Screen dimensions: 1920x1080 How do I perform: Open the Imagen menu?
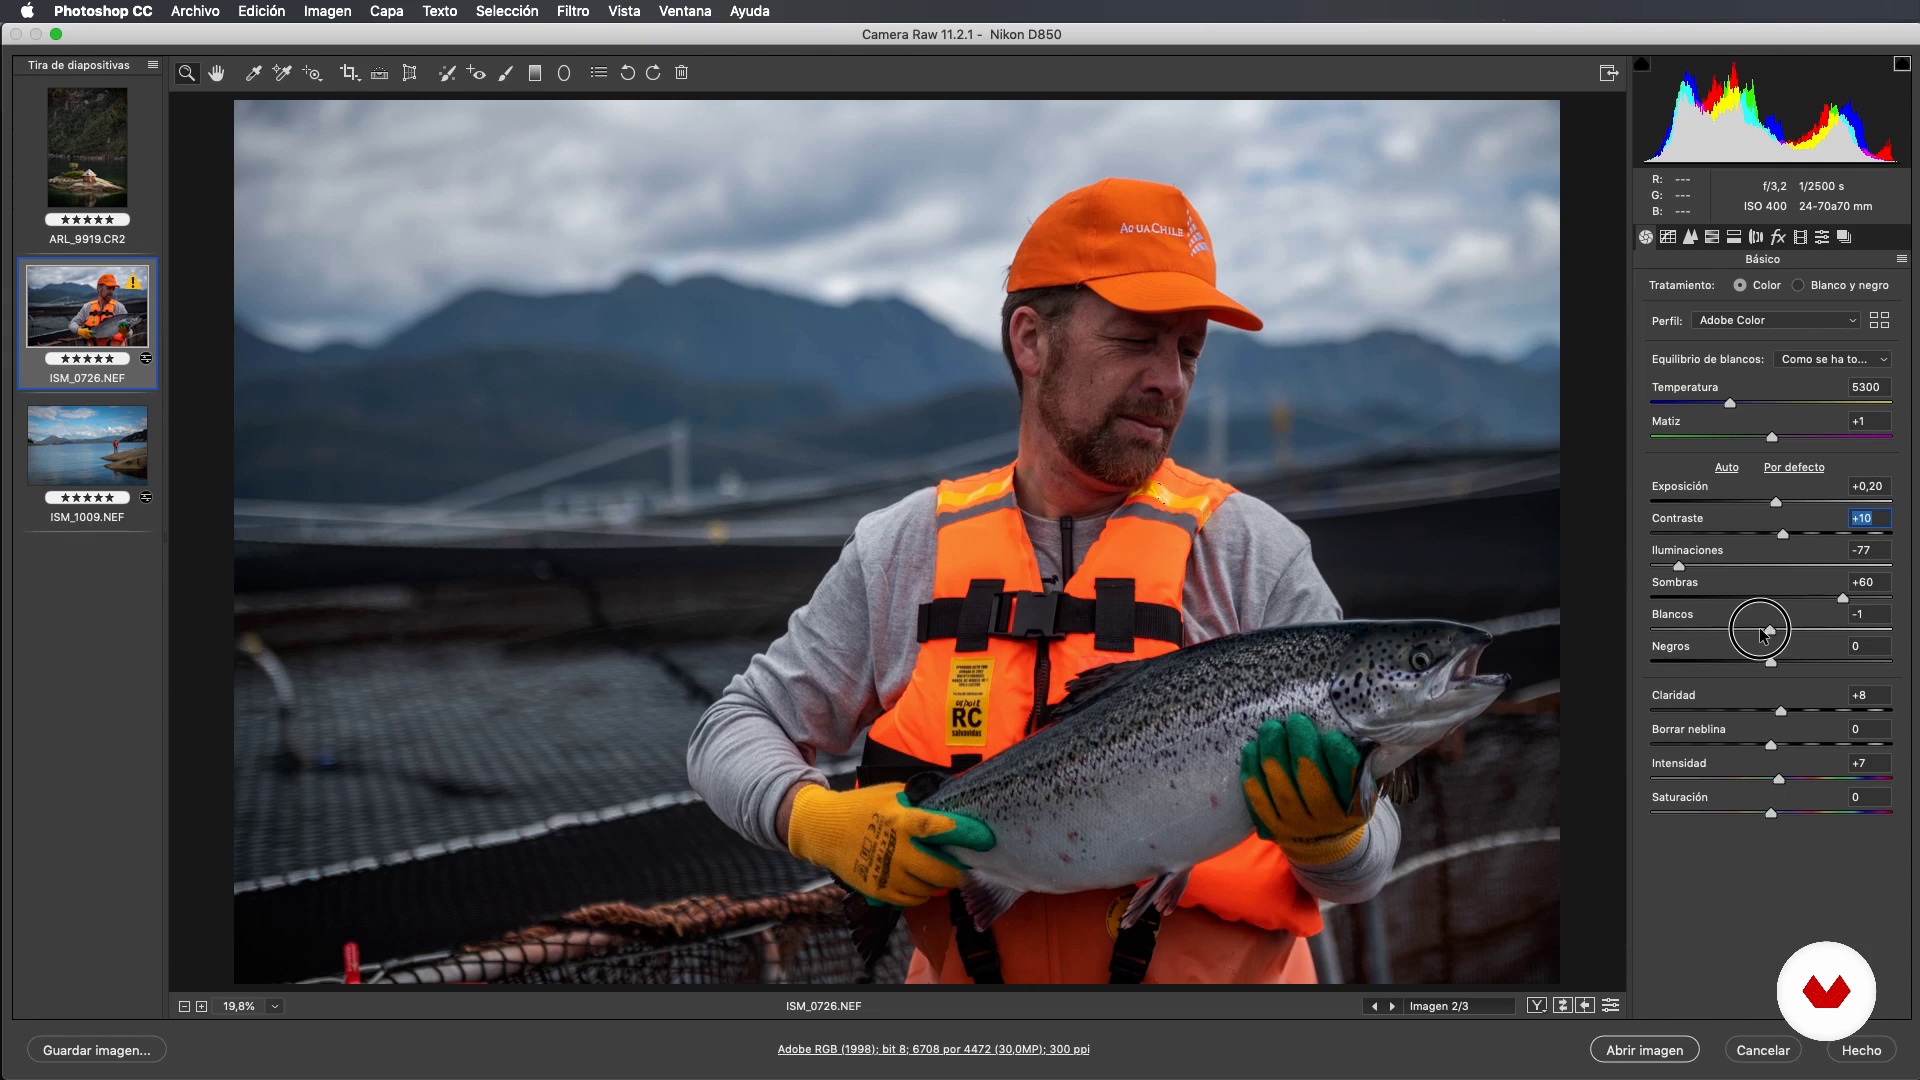327,11
